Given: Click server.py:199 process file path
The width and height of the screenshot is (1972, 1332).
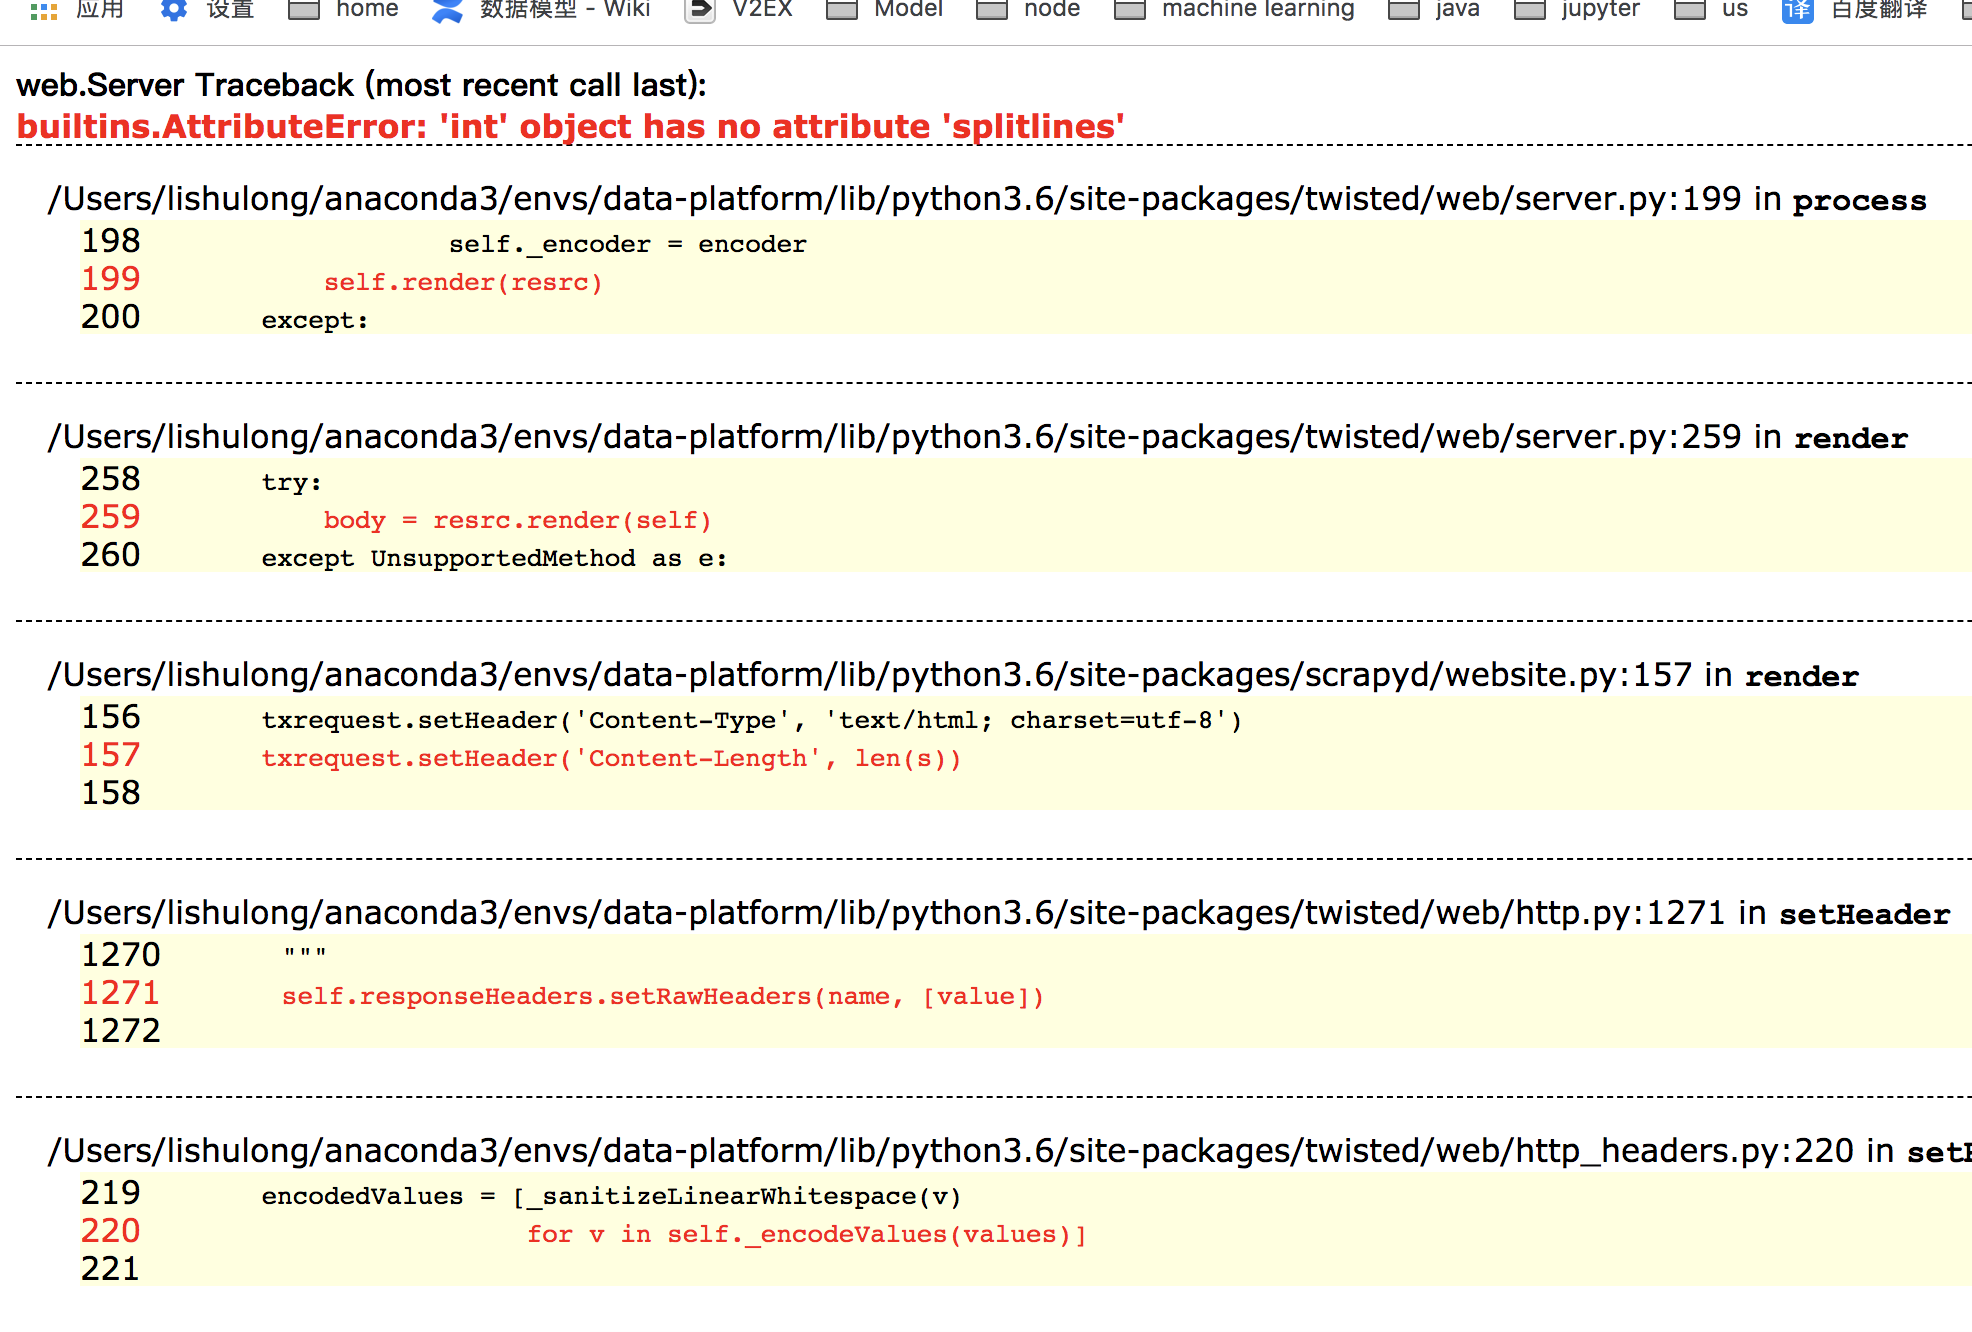Looking at the screenshot, I should [x=985, y=199].
